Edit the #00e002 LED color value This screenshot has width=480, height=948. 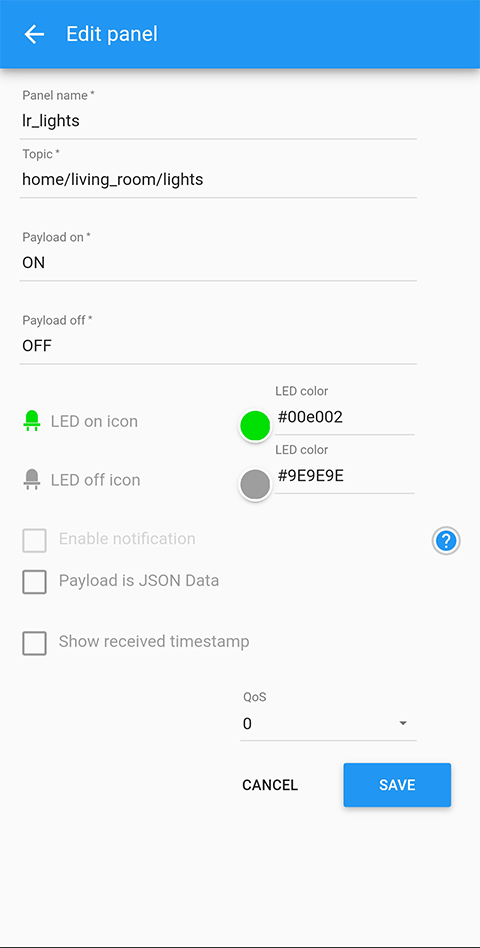pos(345,417)
